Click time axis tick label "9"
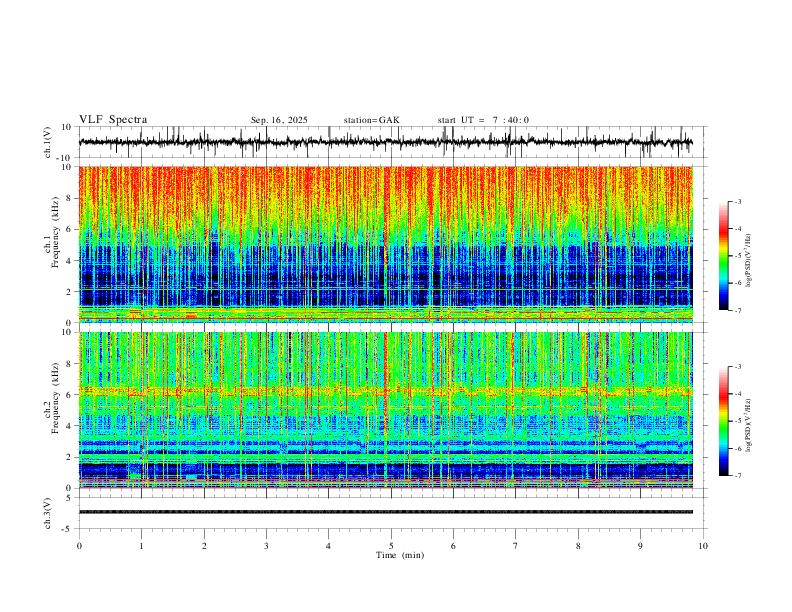 640,546
